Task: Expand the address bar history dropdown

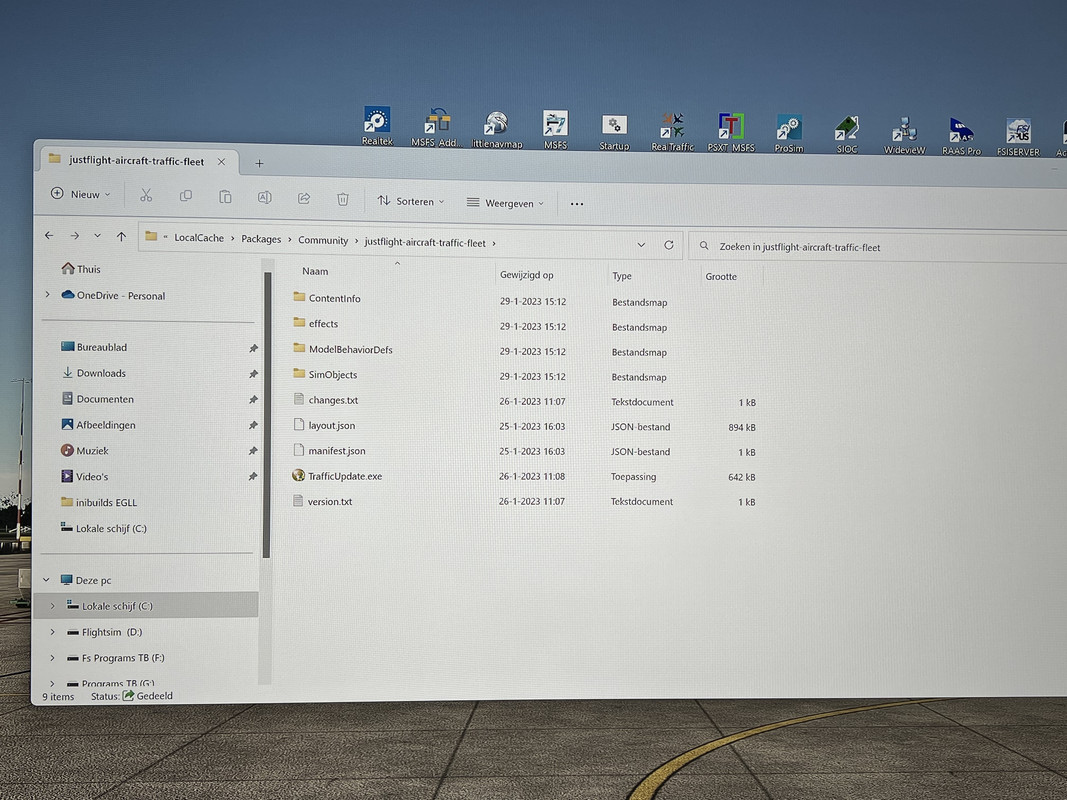Action: 641,244
